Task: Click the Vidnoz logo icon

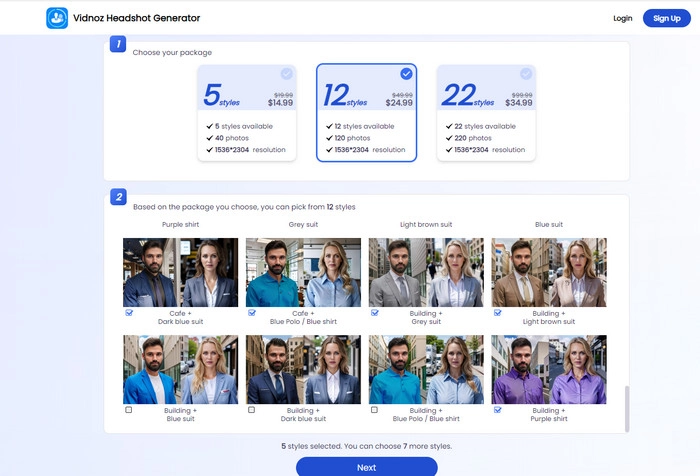Action: (x=57, y=18)
